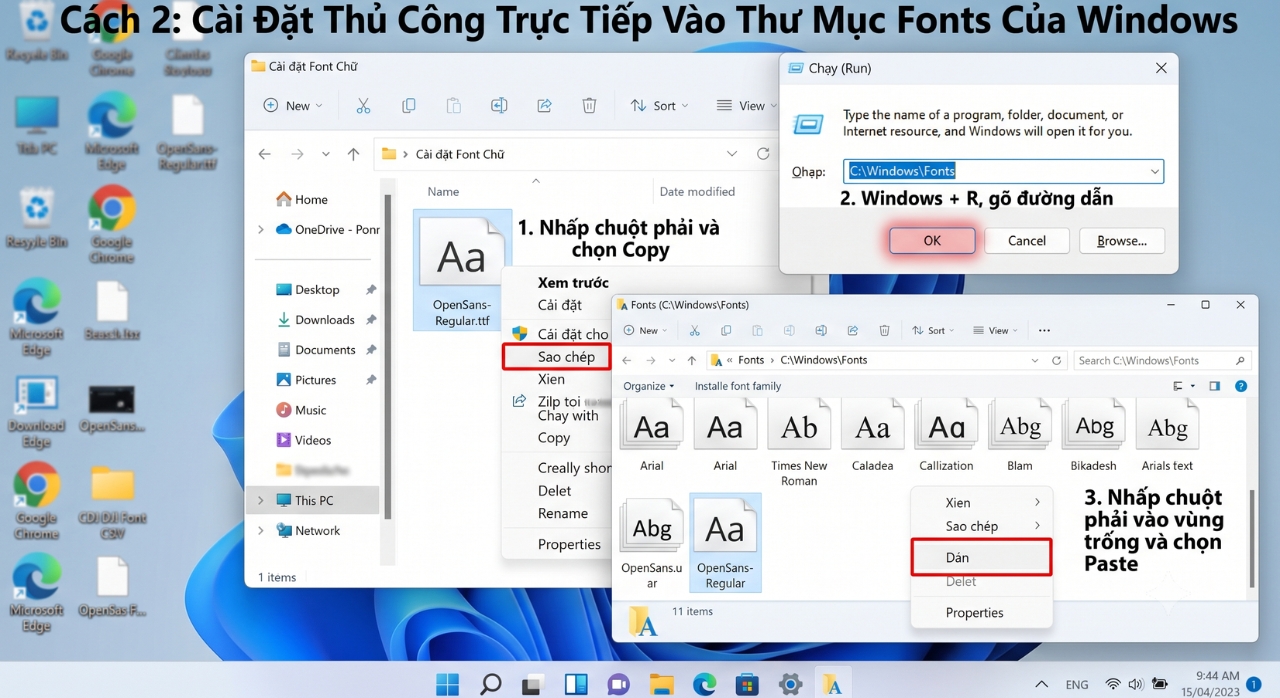Go back in the Fonts window
This screenshot has width=1280, height=698.
[x=627, y=360]
